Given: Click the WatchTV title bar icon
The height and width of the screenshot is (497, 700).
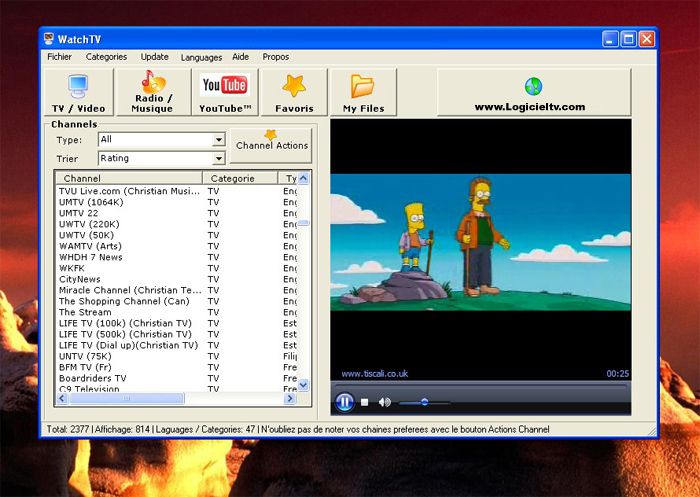Looking at the screenshot, I should click(x=49, y=39).
